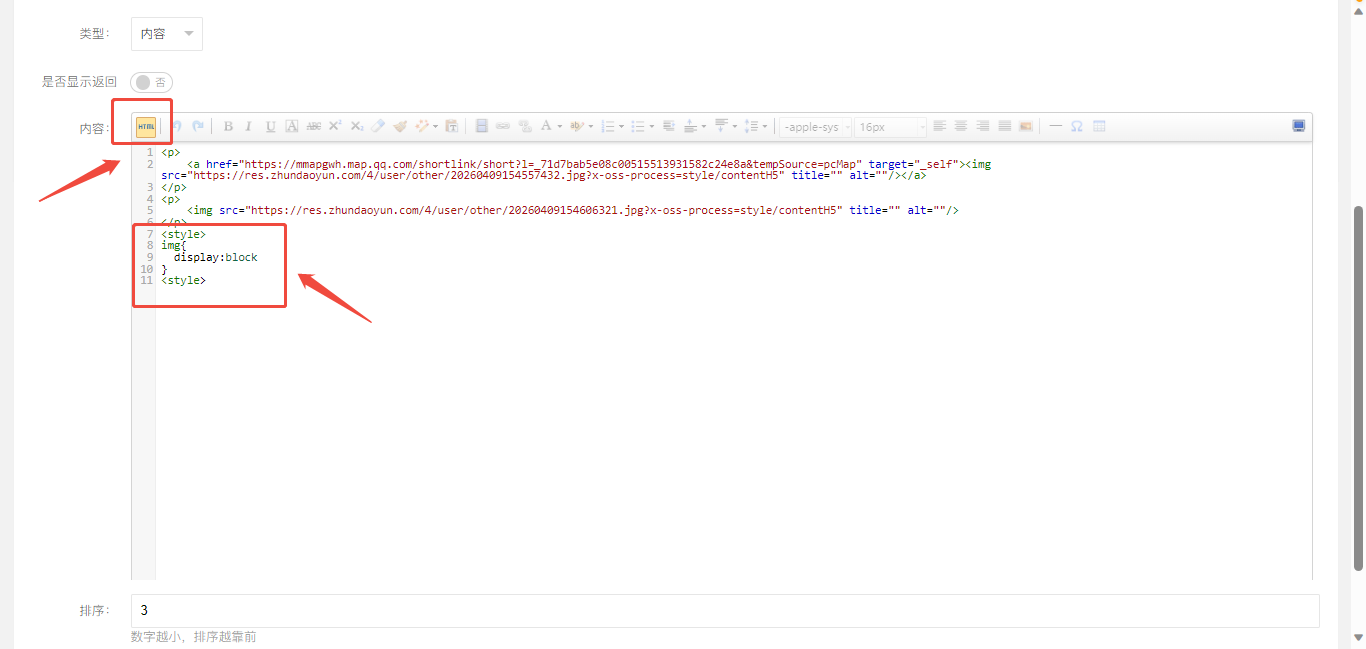Toggle the 是否显示返回 switch
This screenshot has height=649, width=1366.
[x=151, y=82]
